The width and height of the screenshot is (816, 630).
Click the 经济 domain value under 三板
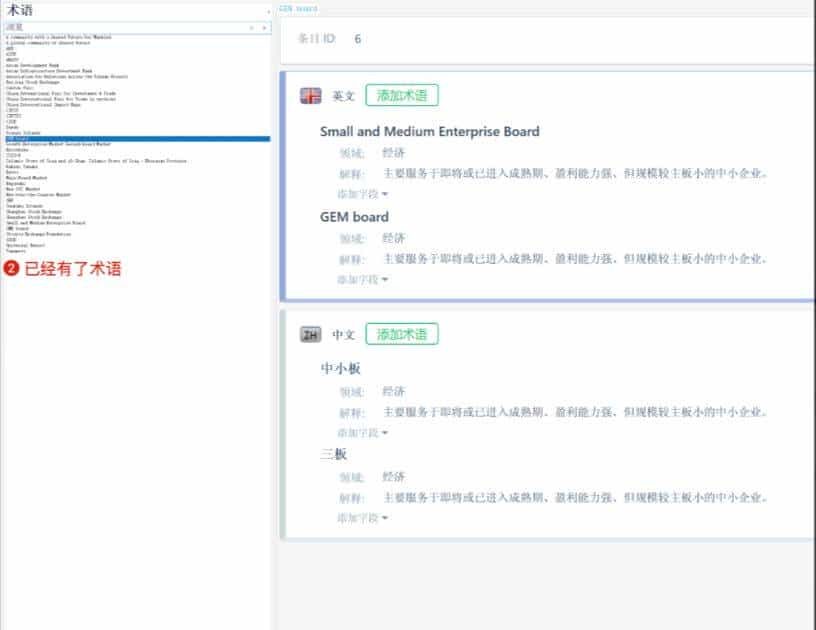(393, 477)
